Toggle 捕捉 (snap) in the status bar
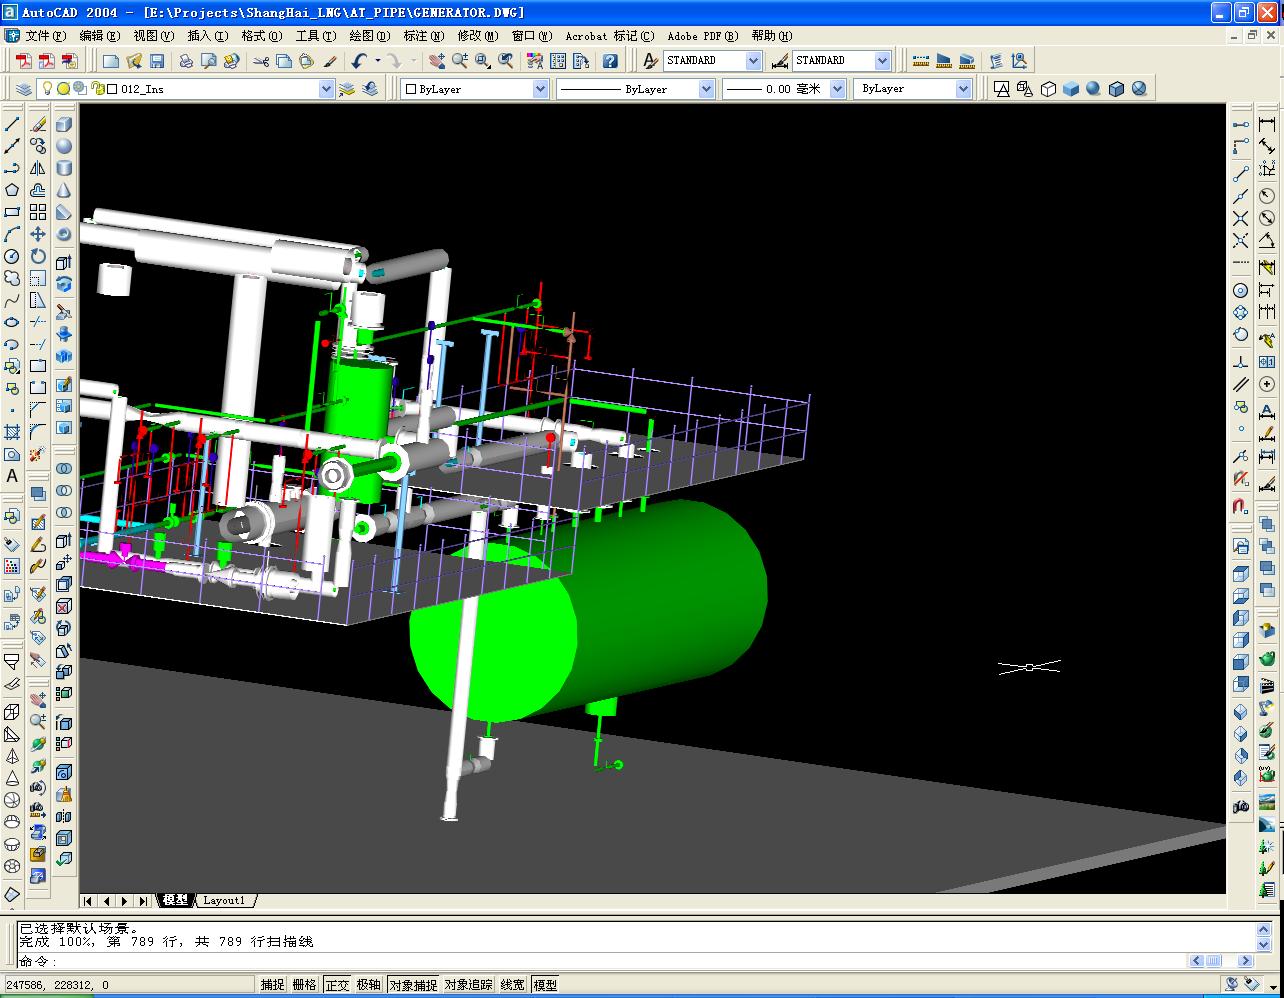This screenshot has height=998, width=1284. (273, 985)
